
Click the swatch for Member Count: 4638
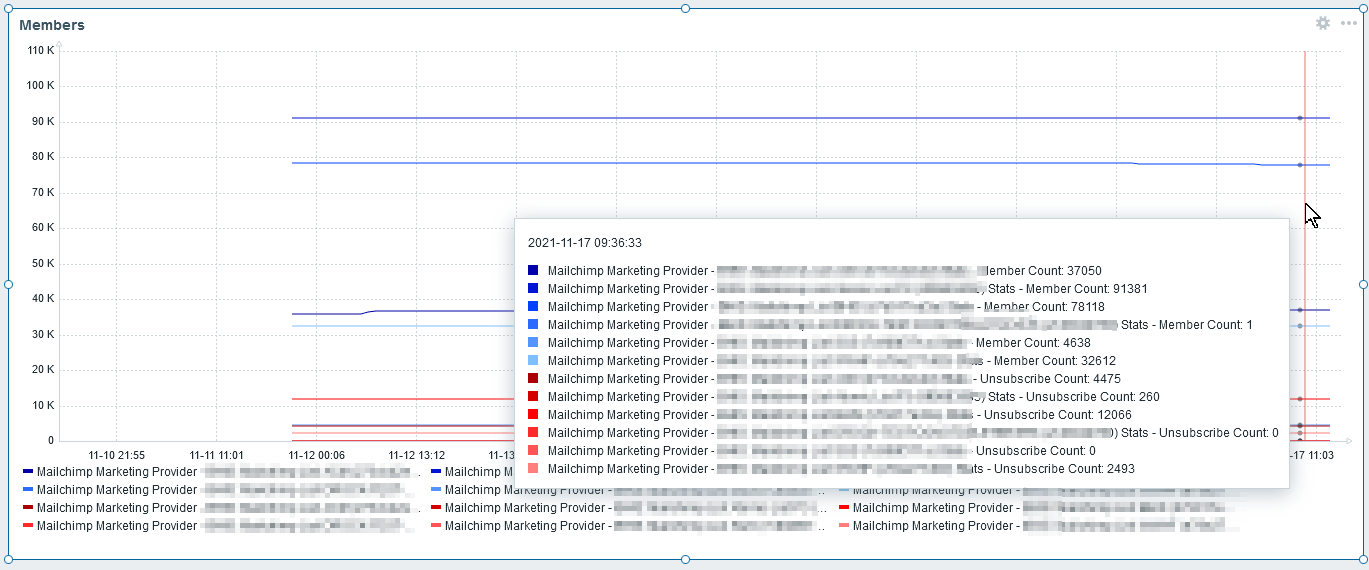tap(533, 343)
